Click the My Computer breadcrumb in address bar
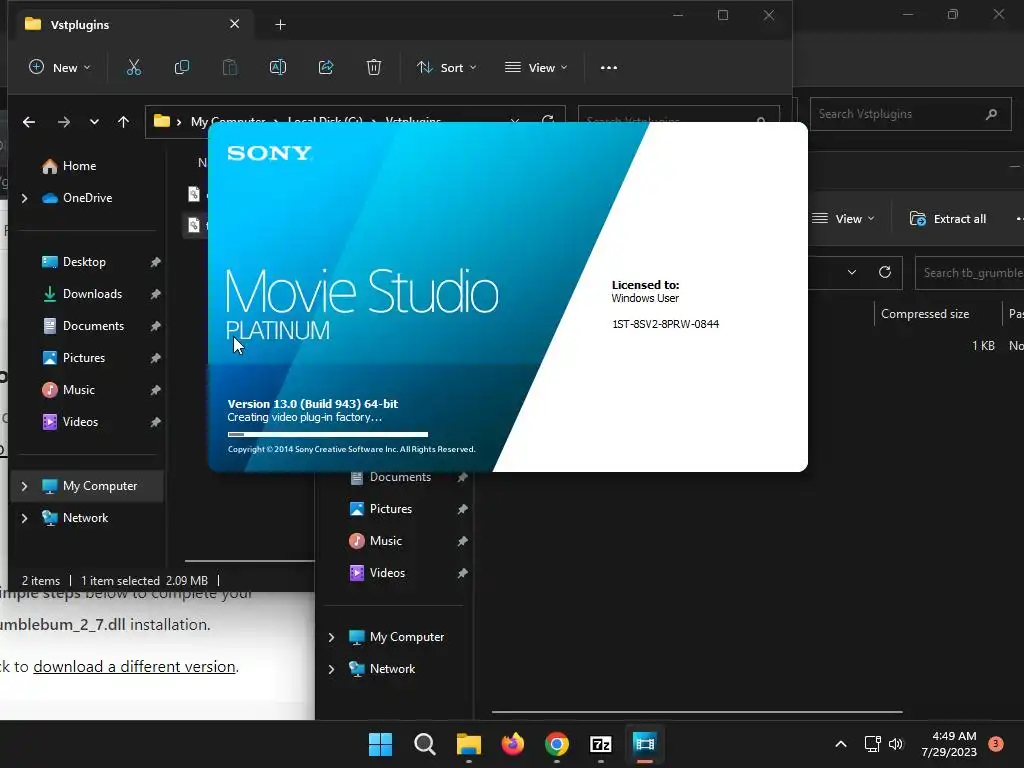The image size is (1024, 768). tap(228, 121)
